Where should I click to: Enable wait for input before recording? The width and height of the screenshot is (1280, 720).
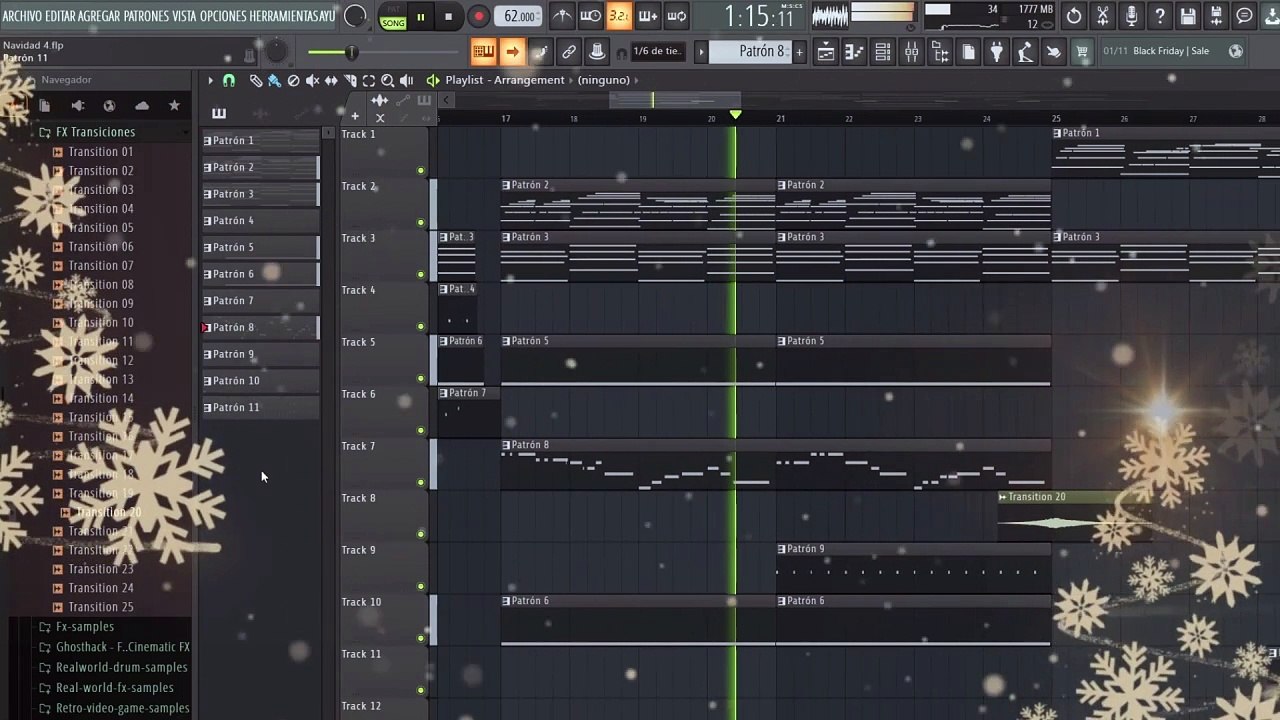point(591,16)
